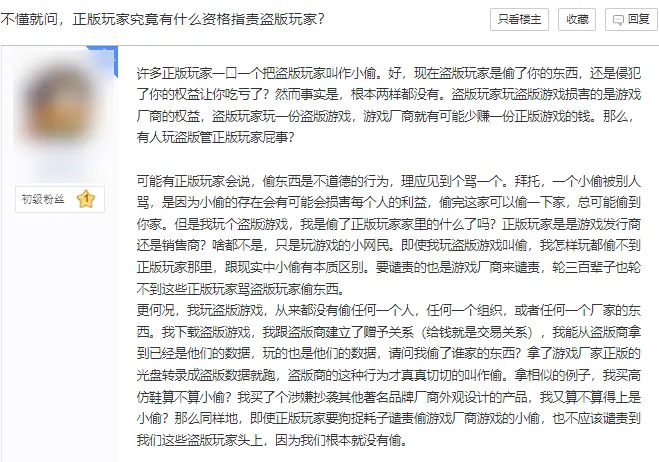Click the last line 我们这些盗版玩家头上
This screenshot has height=462, width=659.
(272, 440)
